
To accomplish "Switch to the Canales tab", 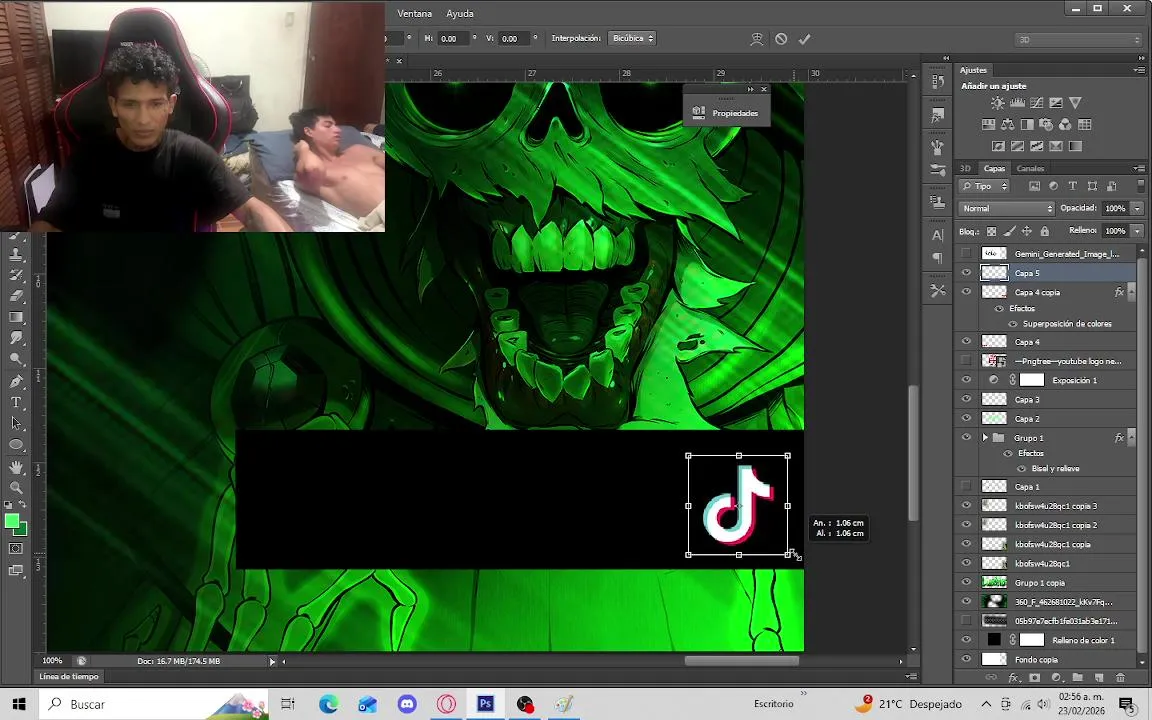I will pos(1030,168).
